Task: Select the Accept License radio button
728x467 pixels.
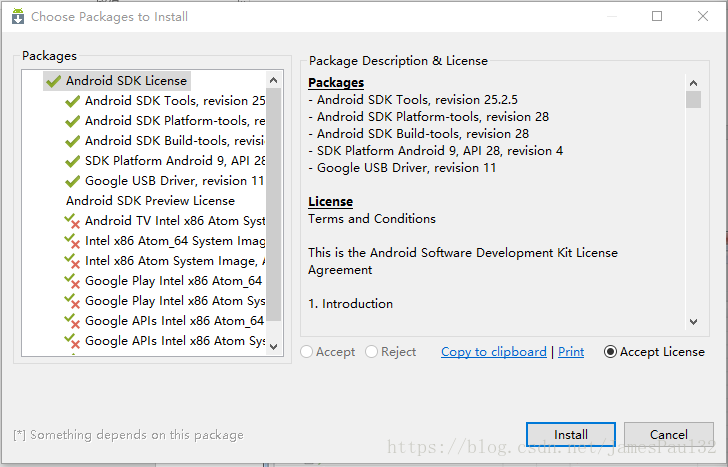Action: click(x=610, y=352)
